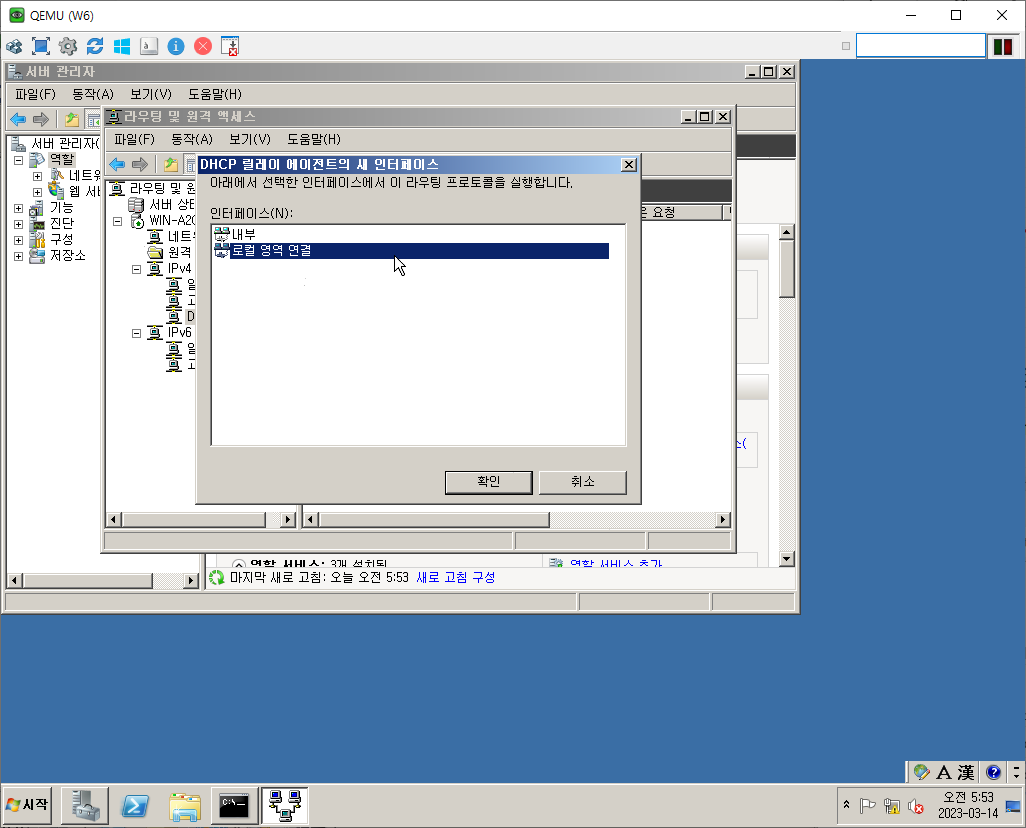Collapse the 역할 node in Server Manager tree

[18, 160]
